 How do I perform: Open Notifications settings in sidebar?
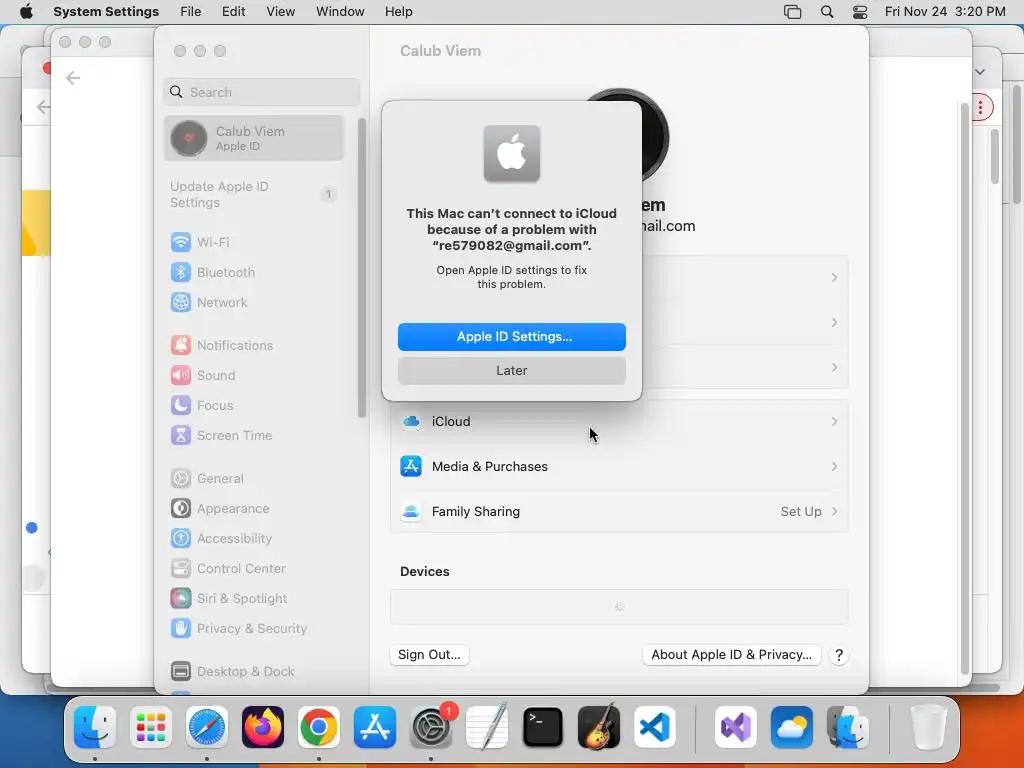coord(255,345)
